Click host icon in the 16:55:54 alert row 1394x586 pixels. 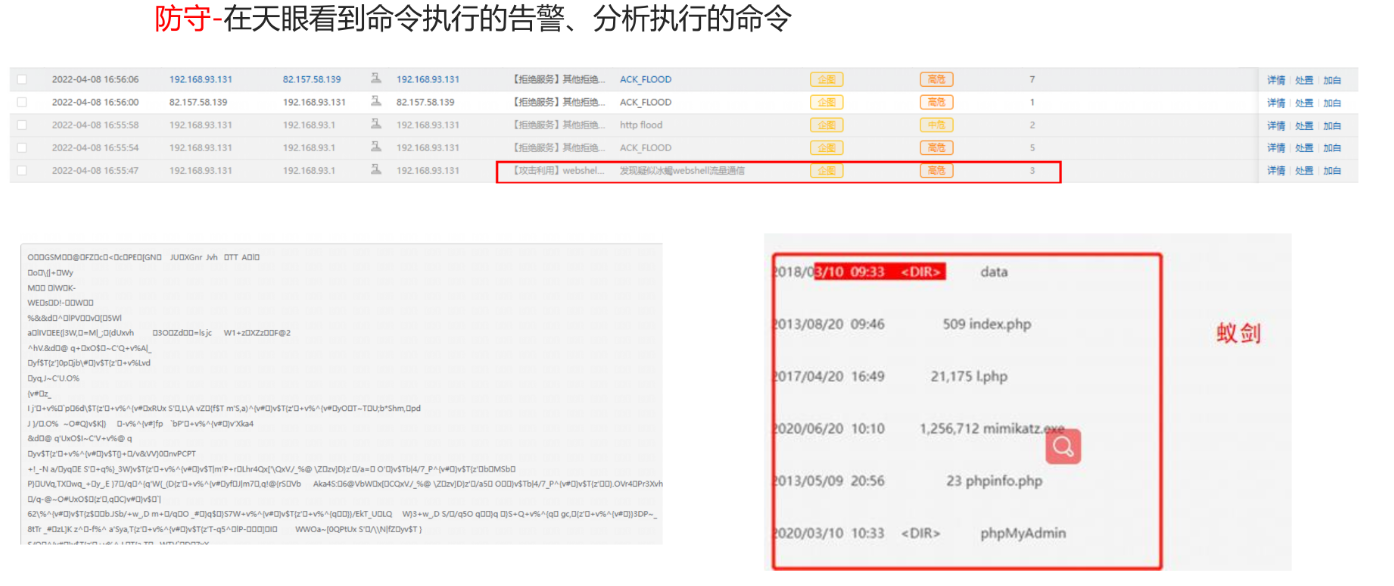(x=376, y=148)
